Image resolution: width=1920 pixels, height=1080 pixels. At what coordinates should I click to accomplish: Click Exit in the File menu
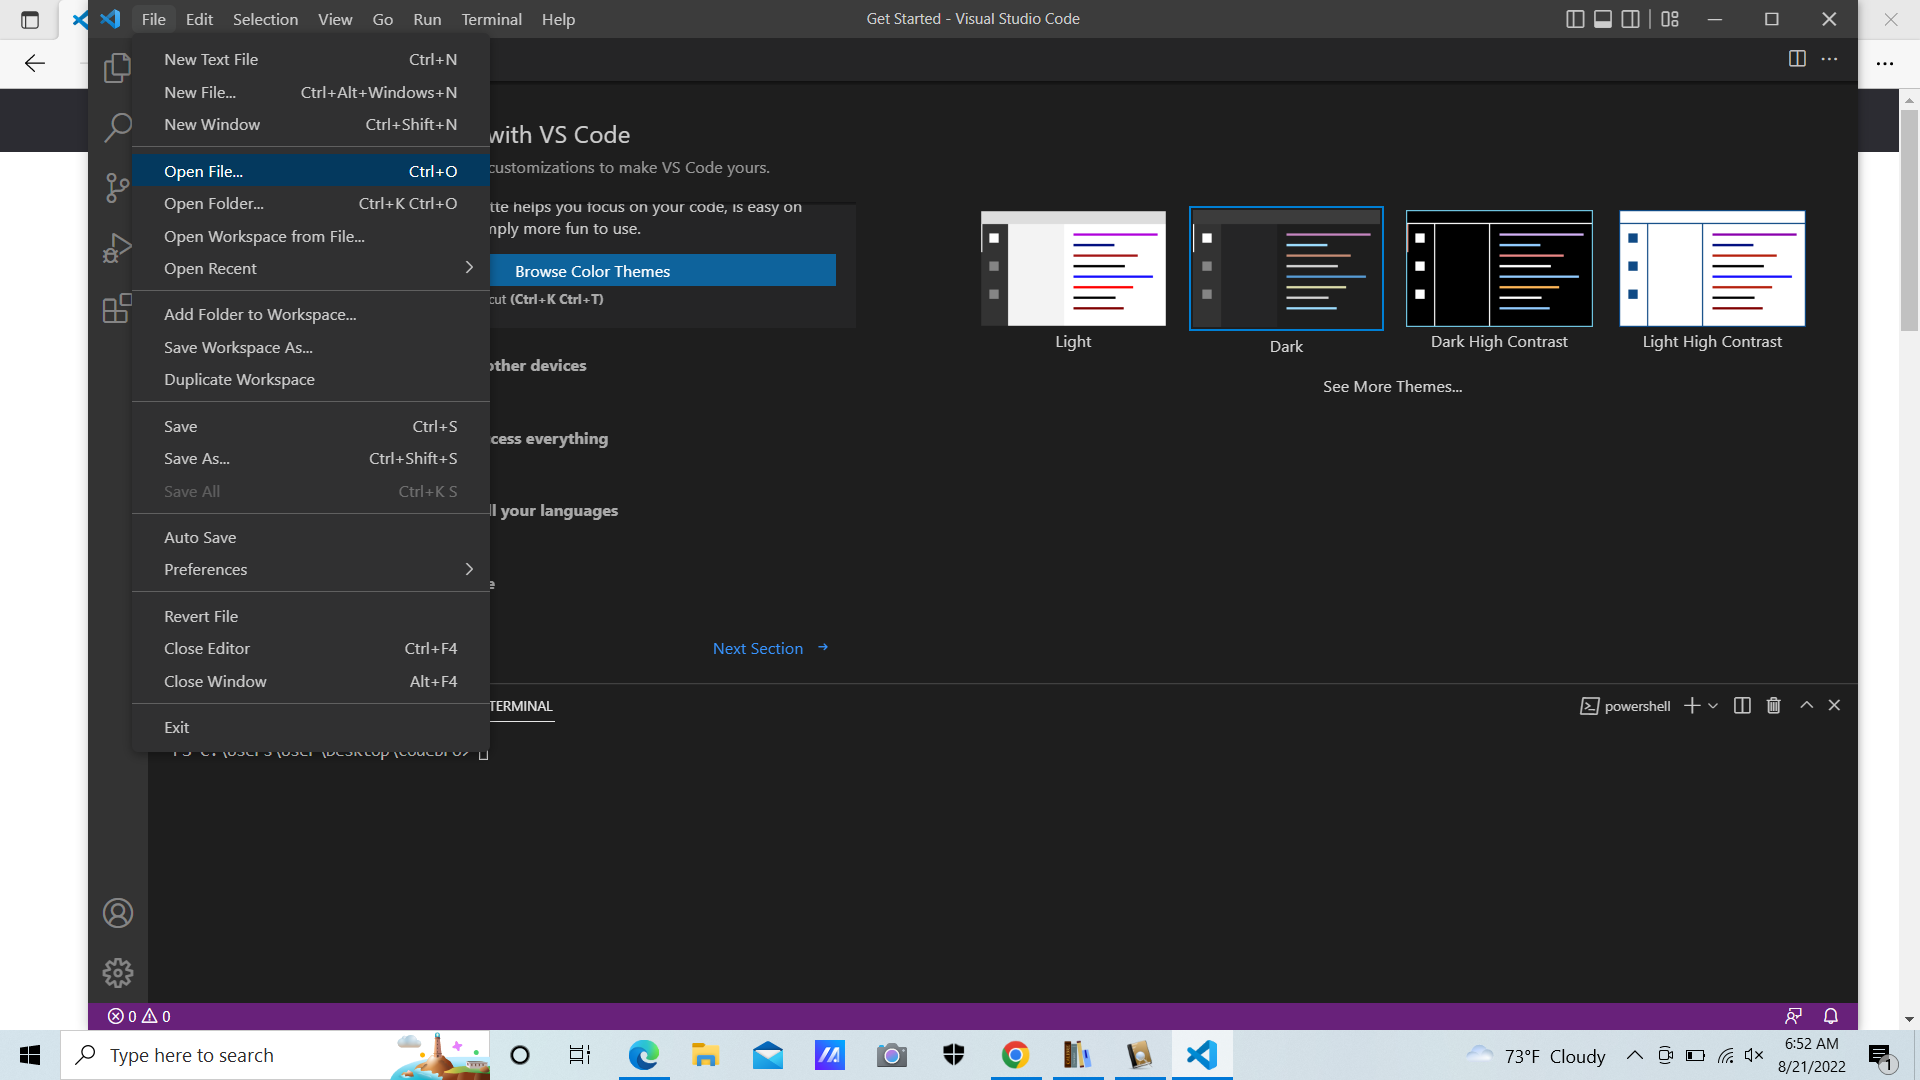(310, 727)
